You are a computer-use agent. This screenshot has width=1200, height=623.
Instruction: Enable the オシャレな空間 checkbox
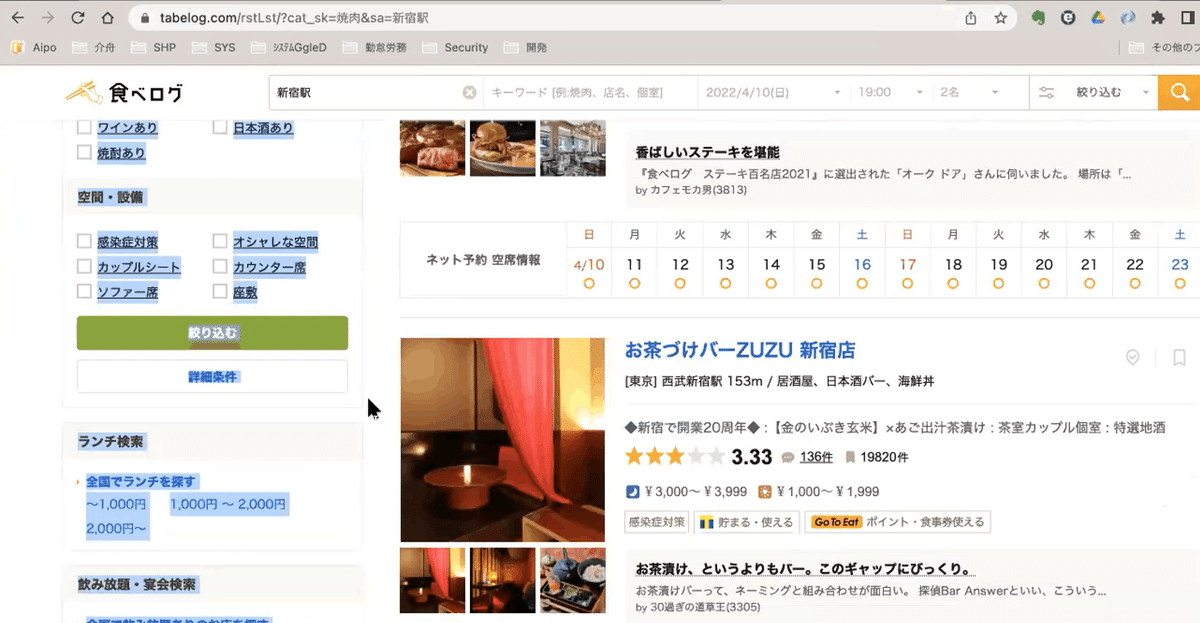click(220, 242)
